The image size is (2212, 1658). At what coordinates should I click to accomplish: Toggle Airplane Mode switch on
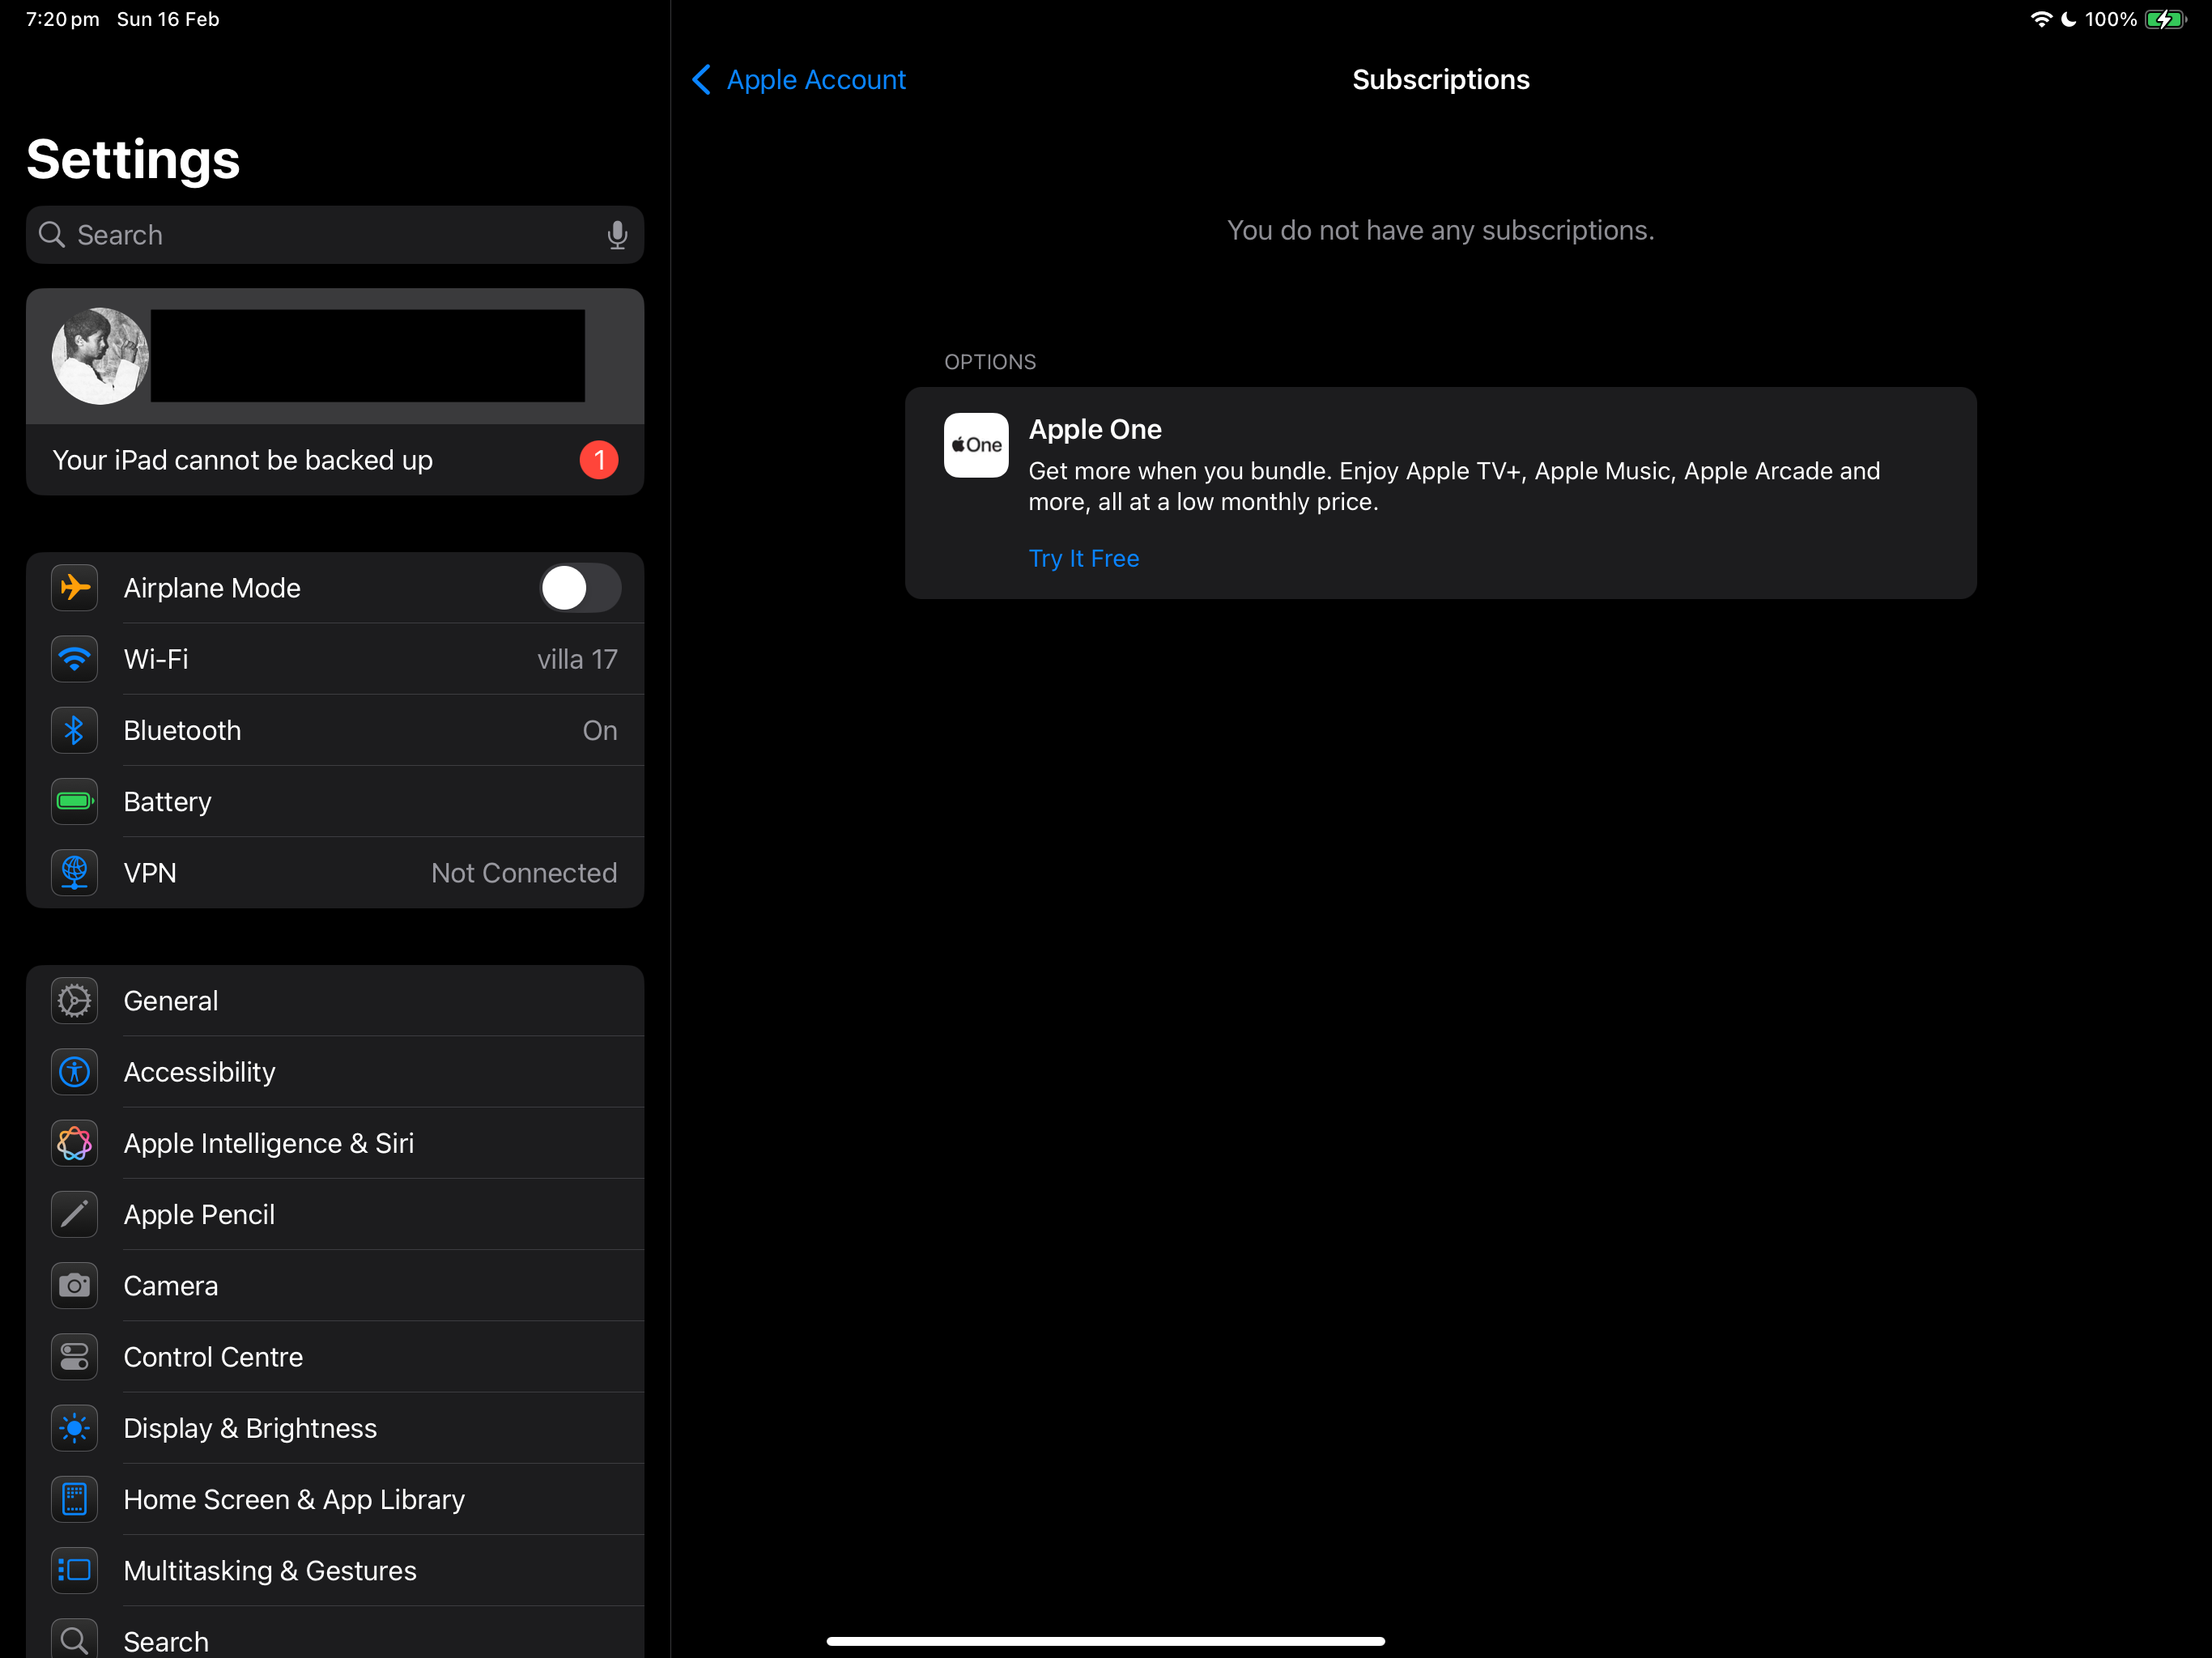coord(580,588)
